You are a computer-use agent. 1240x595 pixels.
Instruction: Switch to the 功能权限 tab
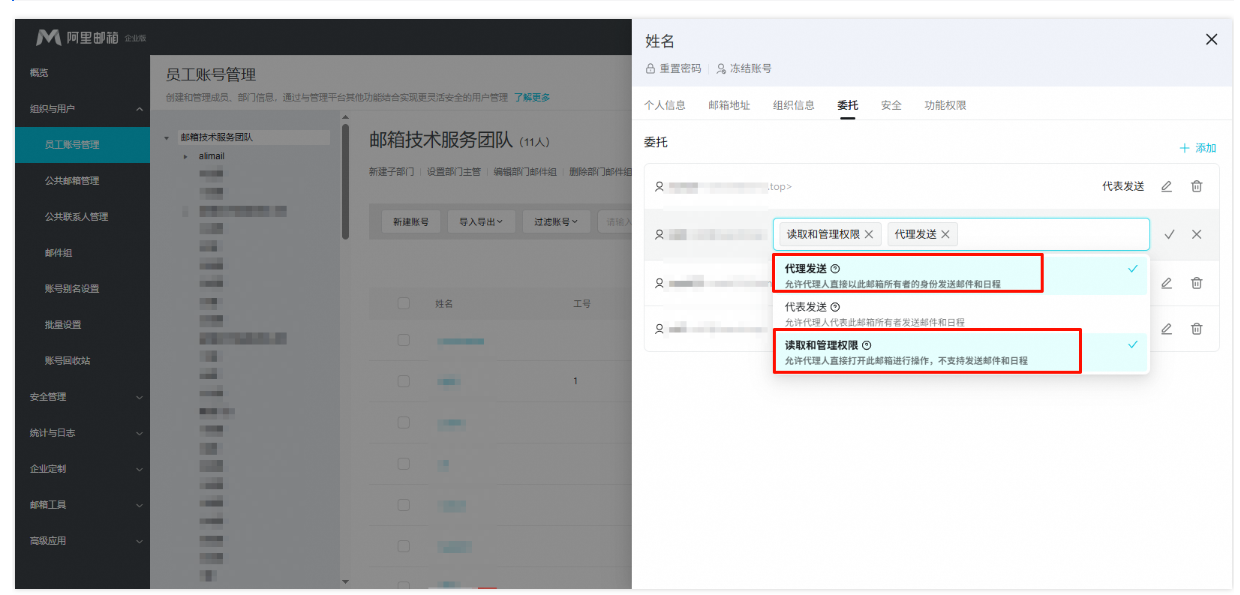[x=945, y=105]
